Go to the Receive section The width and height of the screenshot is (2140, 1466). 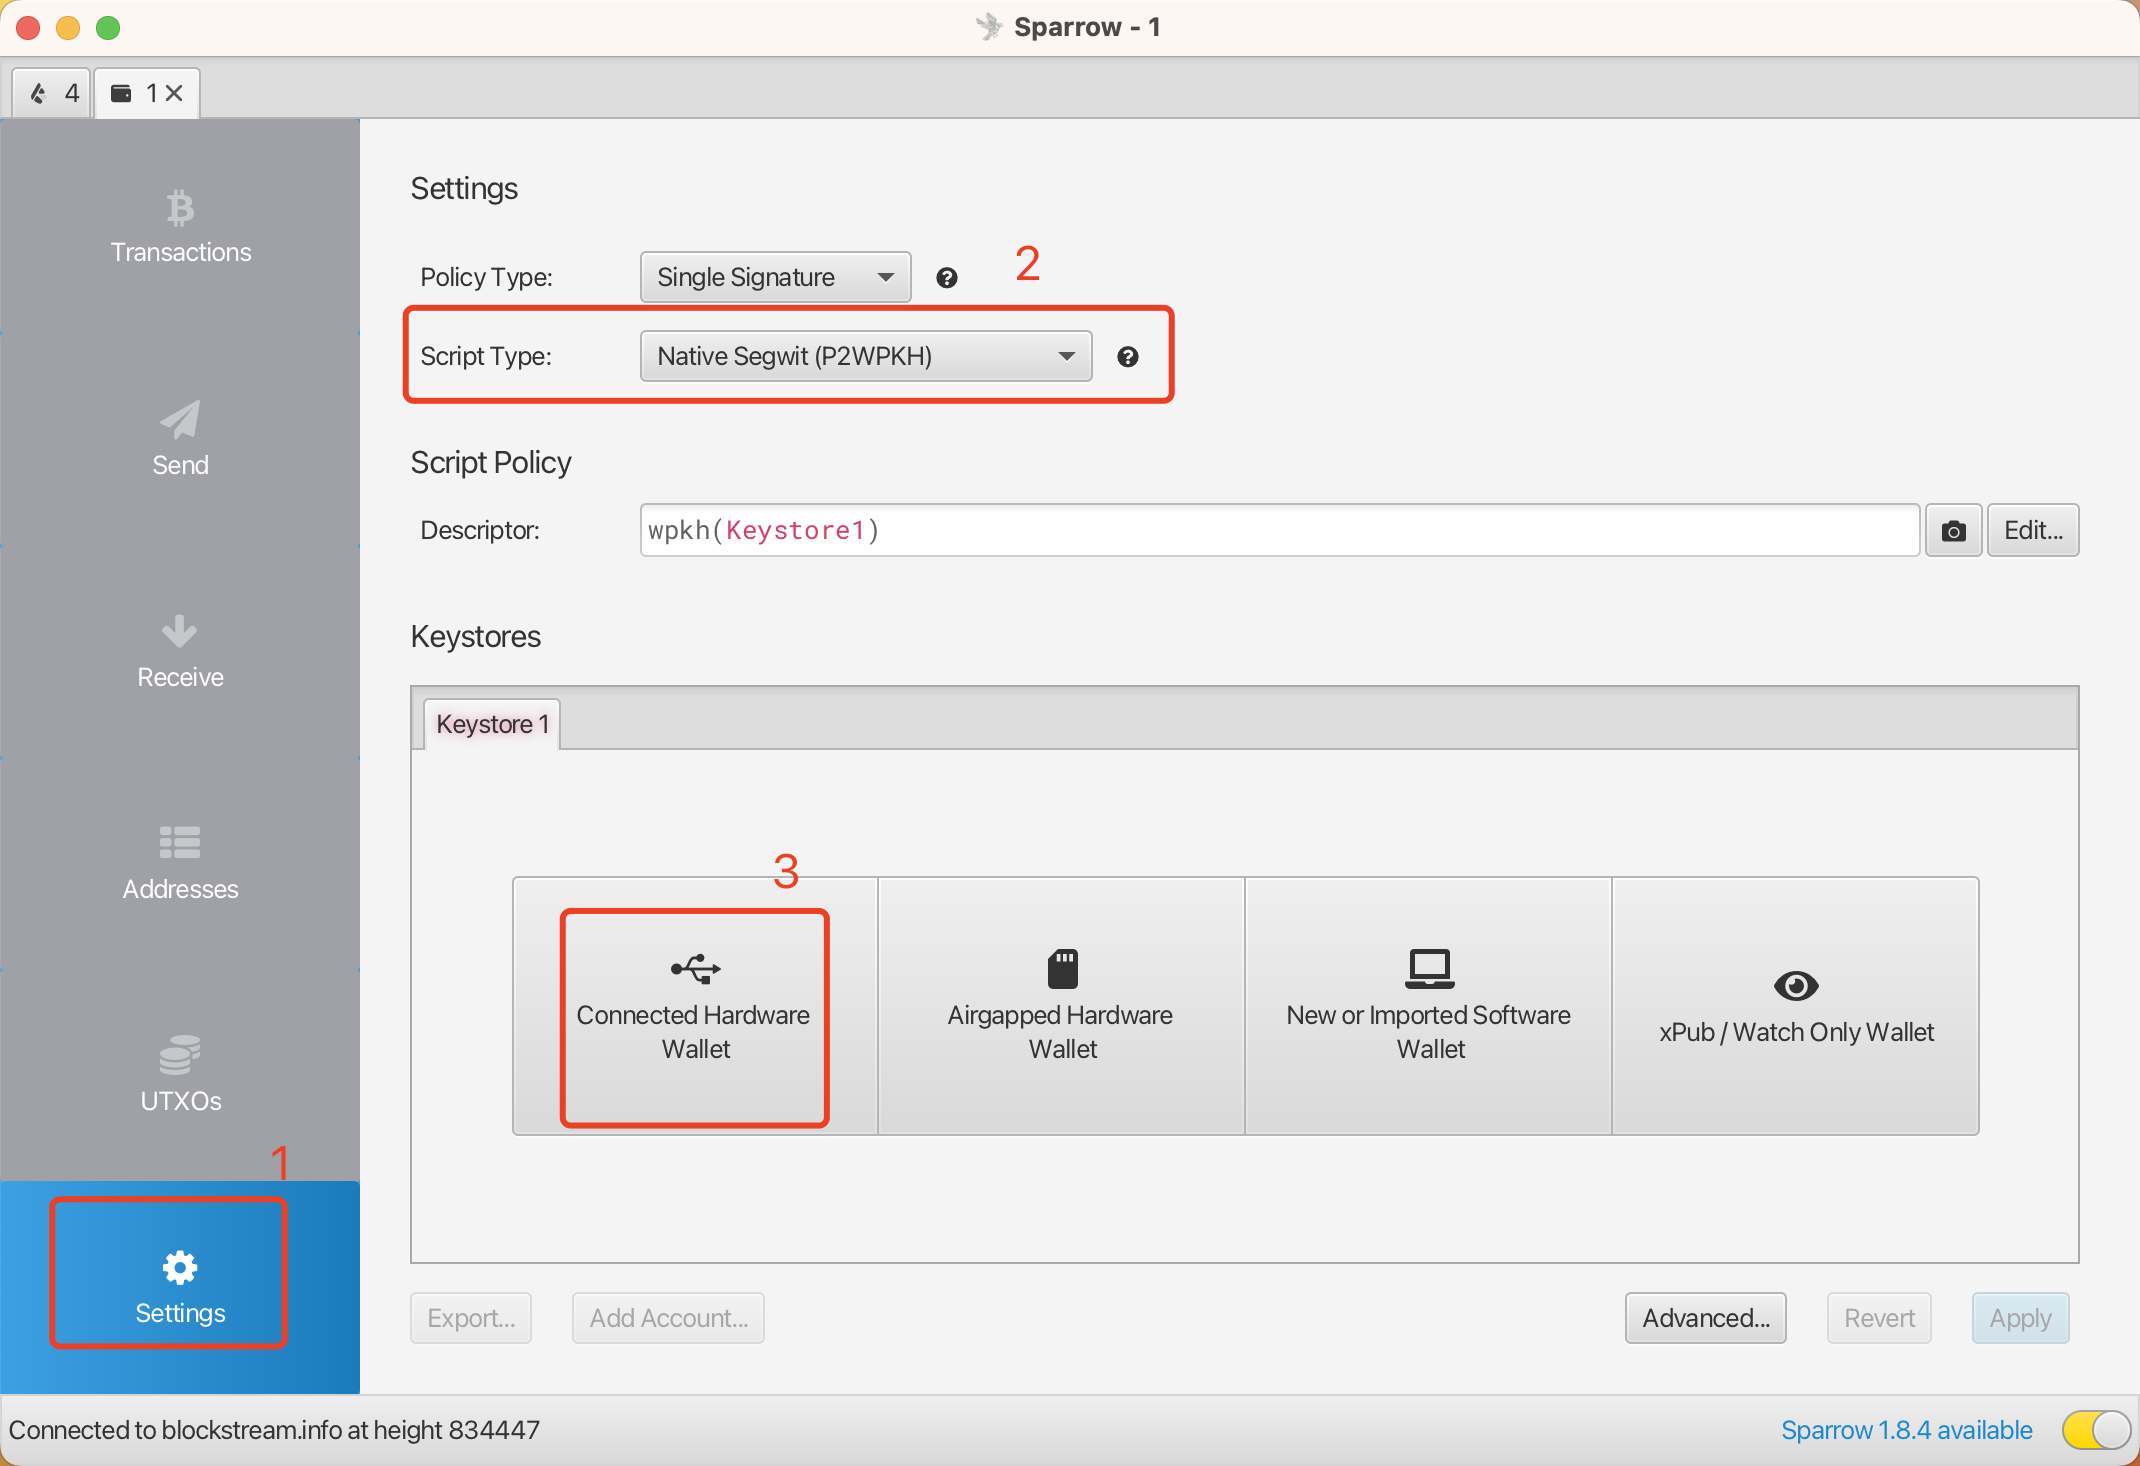coord(180,652)
